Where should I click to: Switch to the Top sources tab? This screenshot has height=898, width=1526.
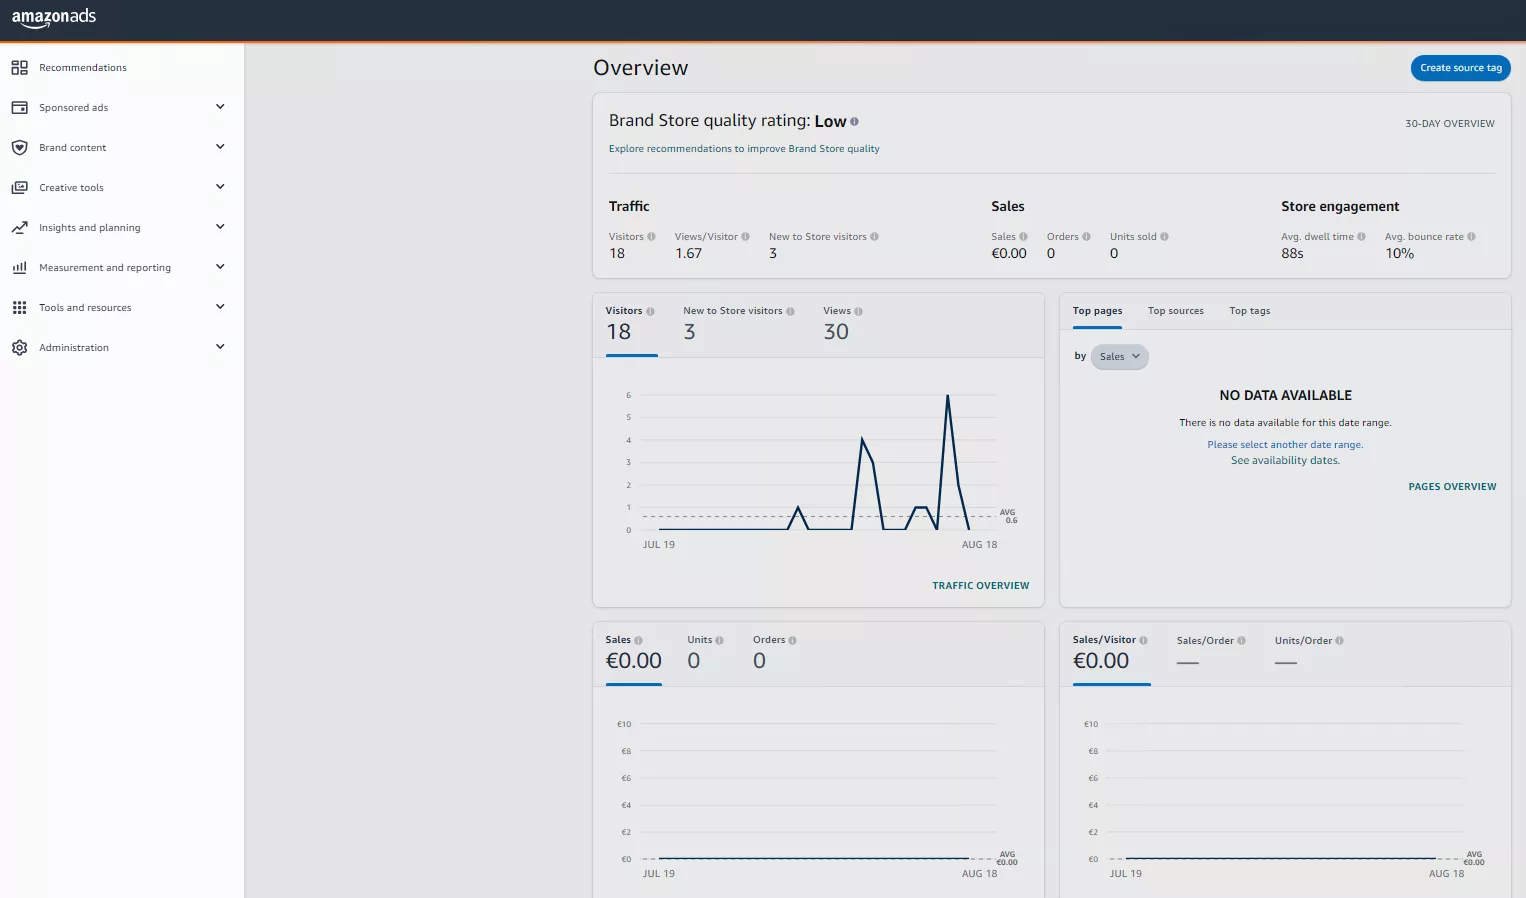[1175, 311]
